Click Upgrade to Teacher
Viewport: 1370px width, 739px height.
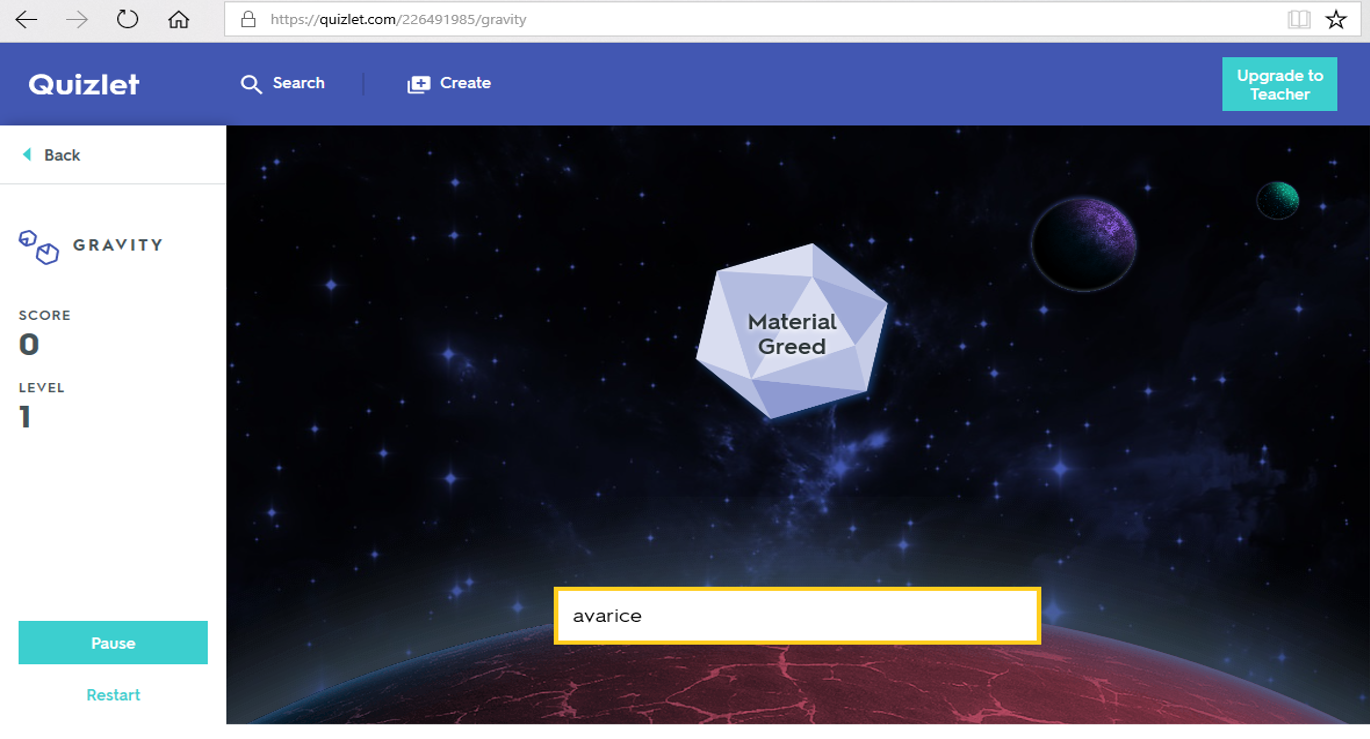point(1280,84)
